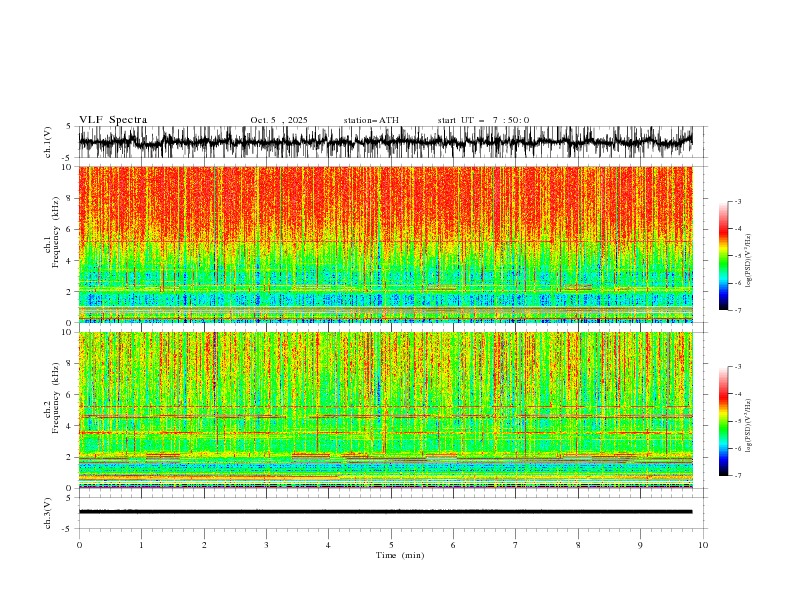The image size is (792, 612).
Task: Click the "start UT = 7 :50: 0" text
Action: [x=483, y=120]
